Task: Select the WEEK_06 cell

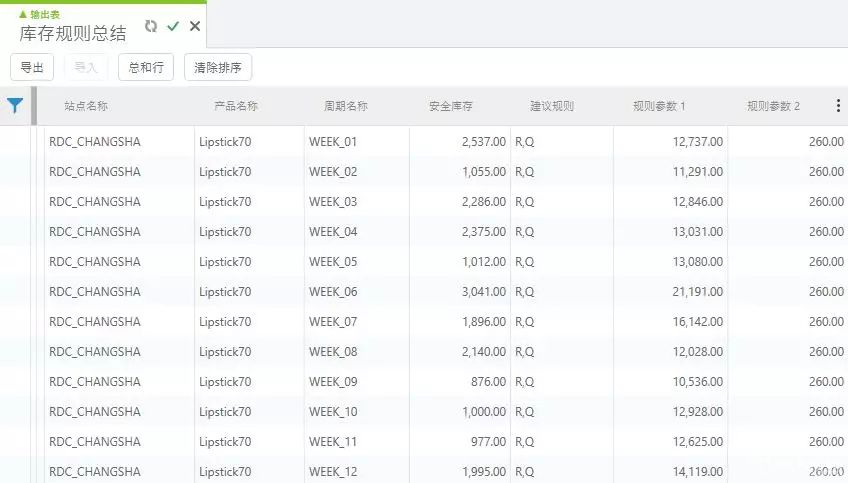Action: [x=333, y=292]
